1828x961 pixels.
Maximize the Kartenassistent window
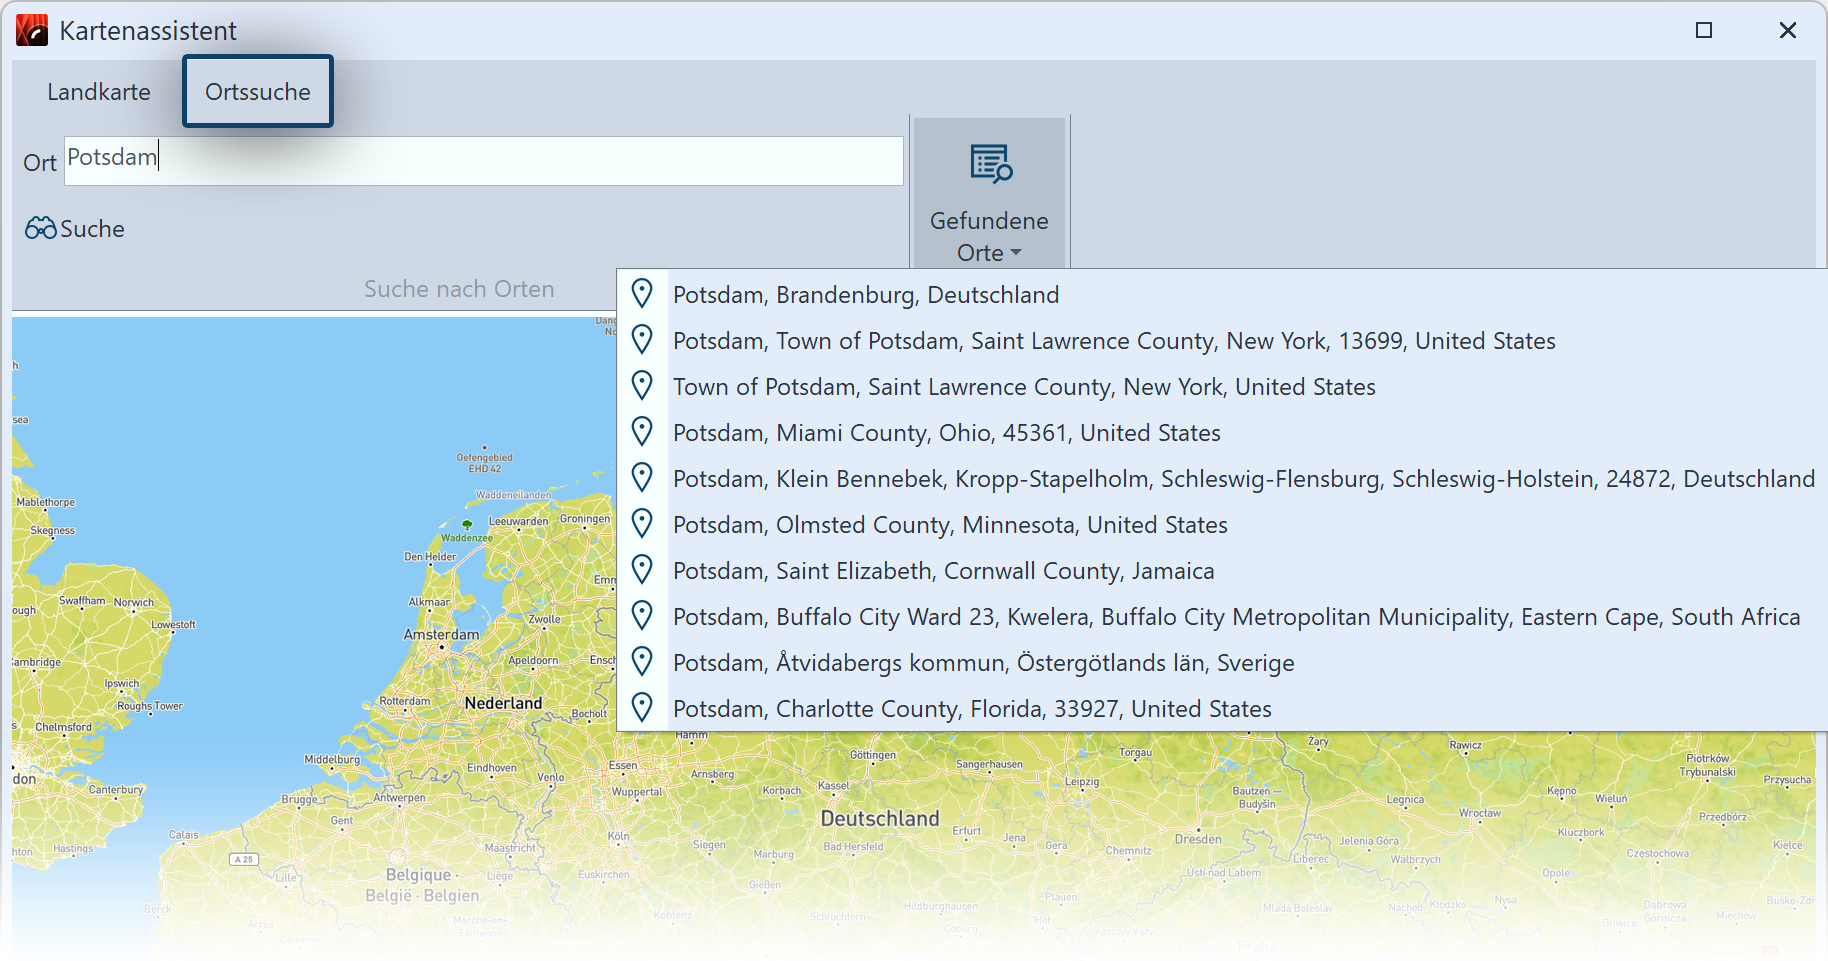coord(1704,30)
